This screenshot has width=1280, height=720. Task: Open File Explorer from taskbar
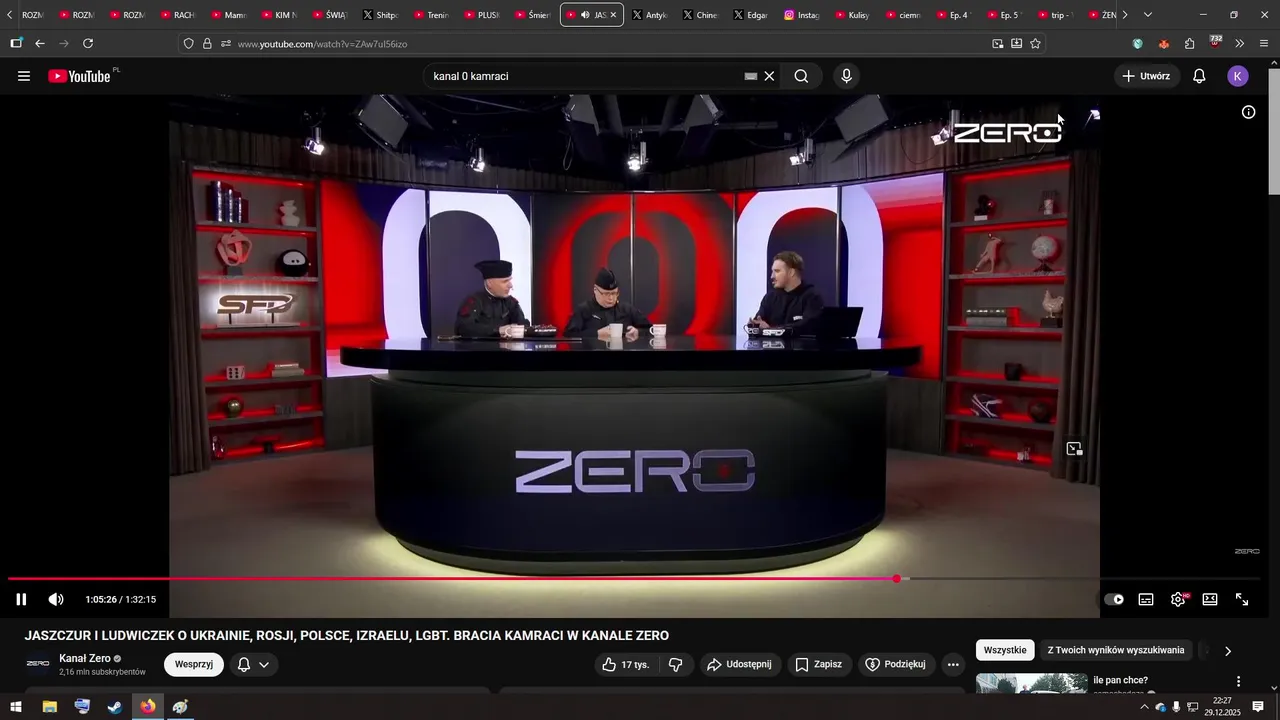[x=49, y=707]
